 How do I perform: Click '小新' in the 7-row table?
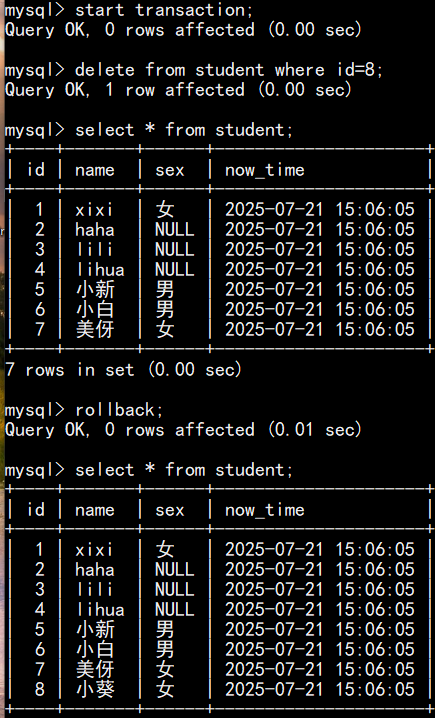point(95,289)
